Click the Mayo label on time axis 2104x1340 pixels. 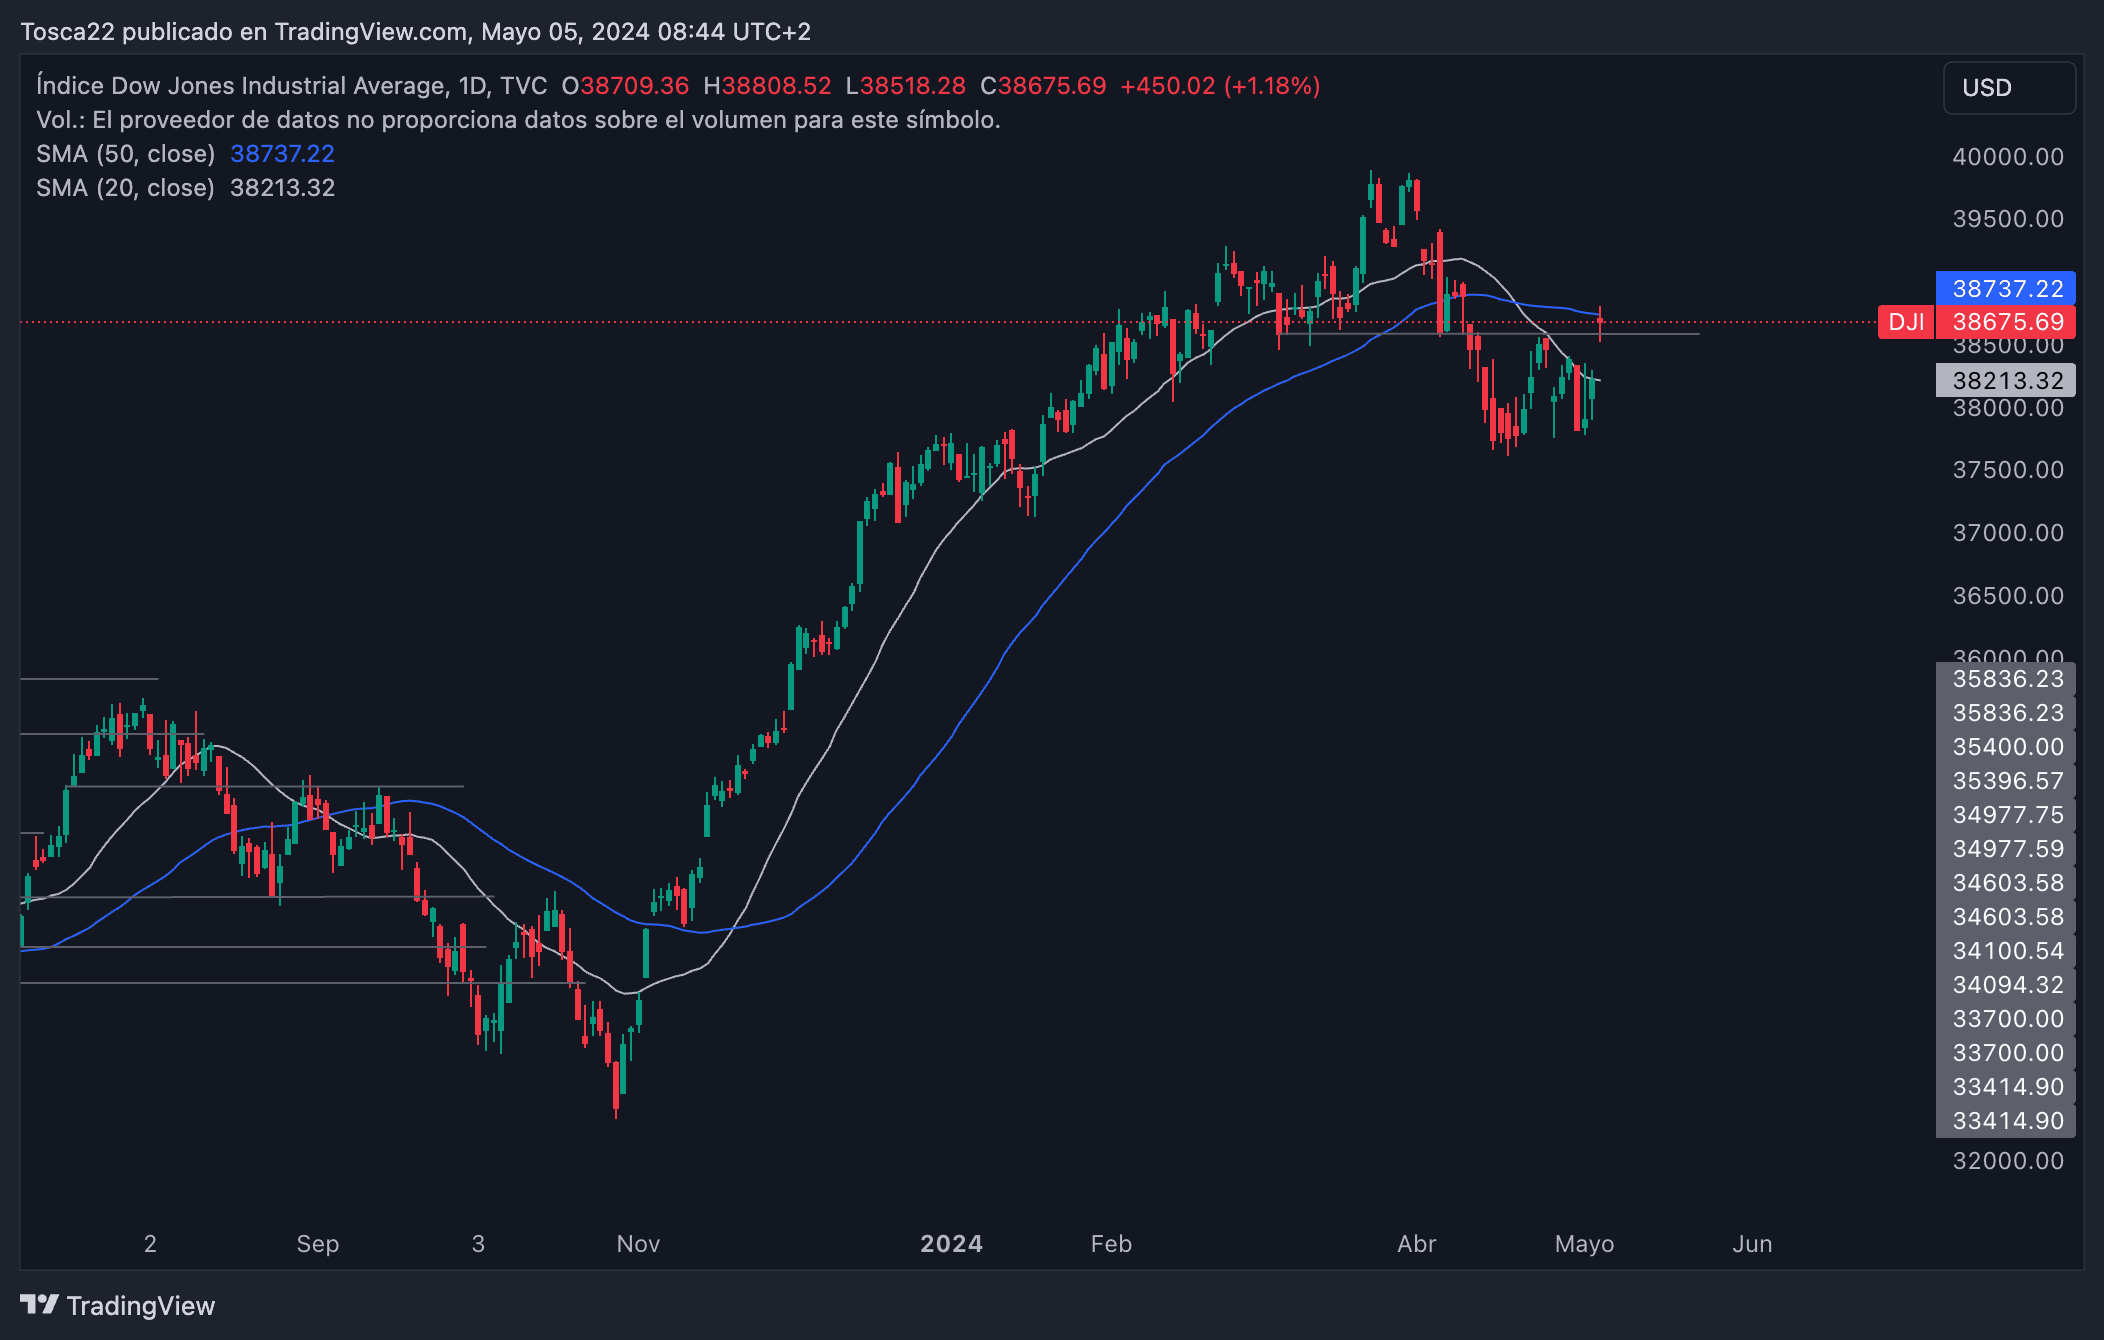point(1584,1244)
